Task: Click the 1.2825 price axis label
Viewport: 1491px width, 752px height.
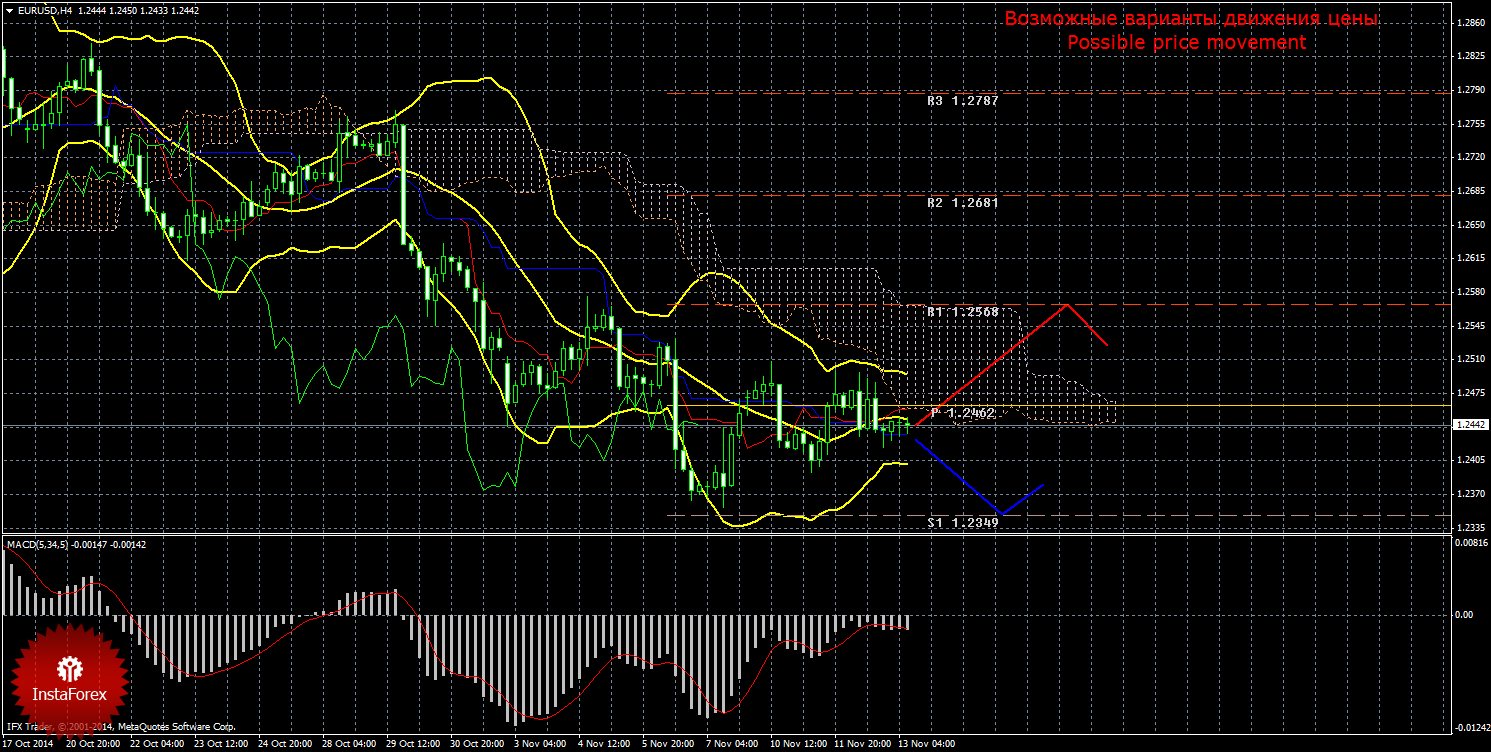Action: pos(1471,56)
